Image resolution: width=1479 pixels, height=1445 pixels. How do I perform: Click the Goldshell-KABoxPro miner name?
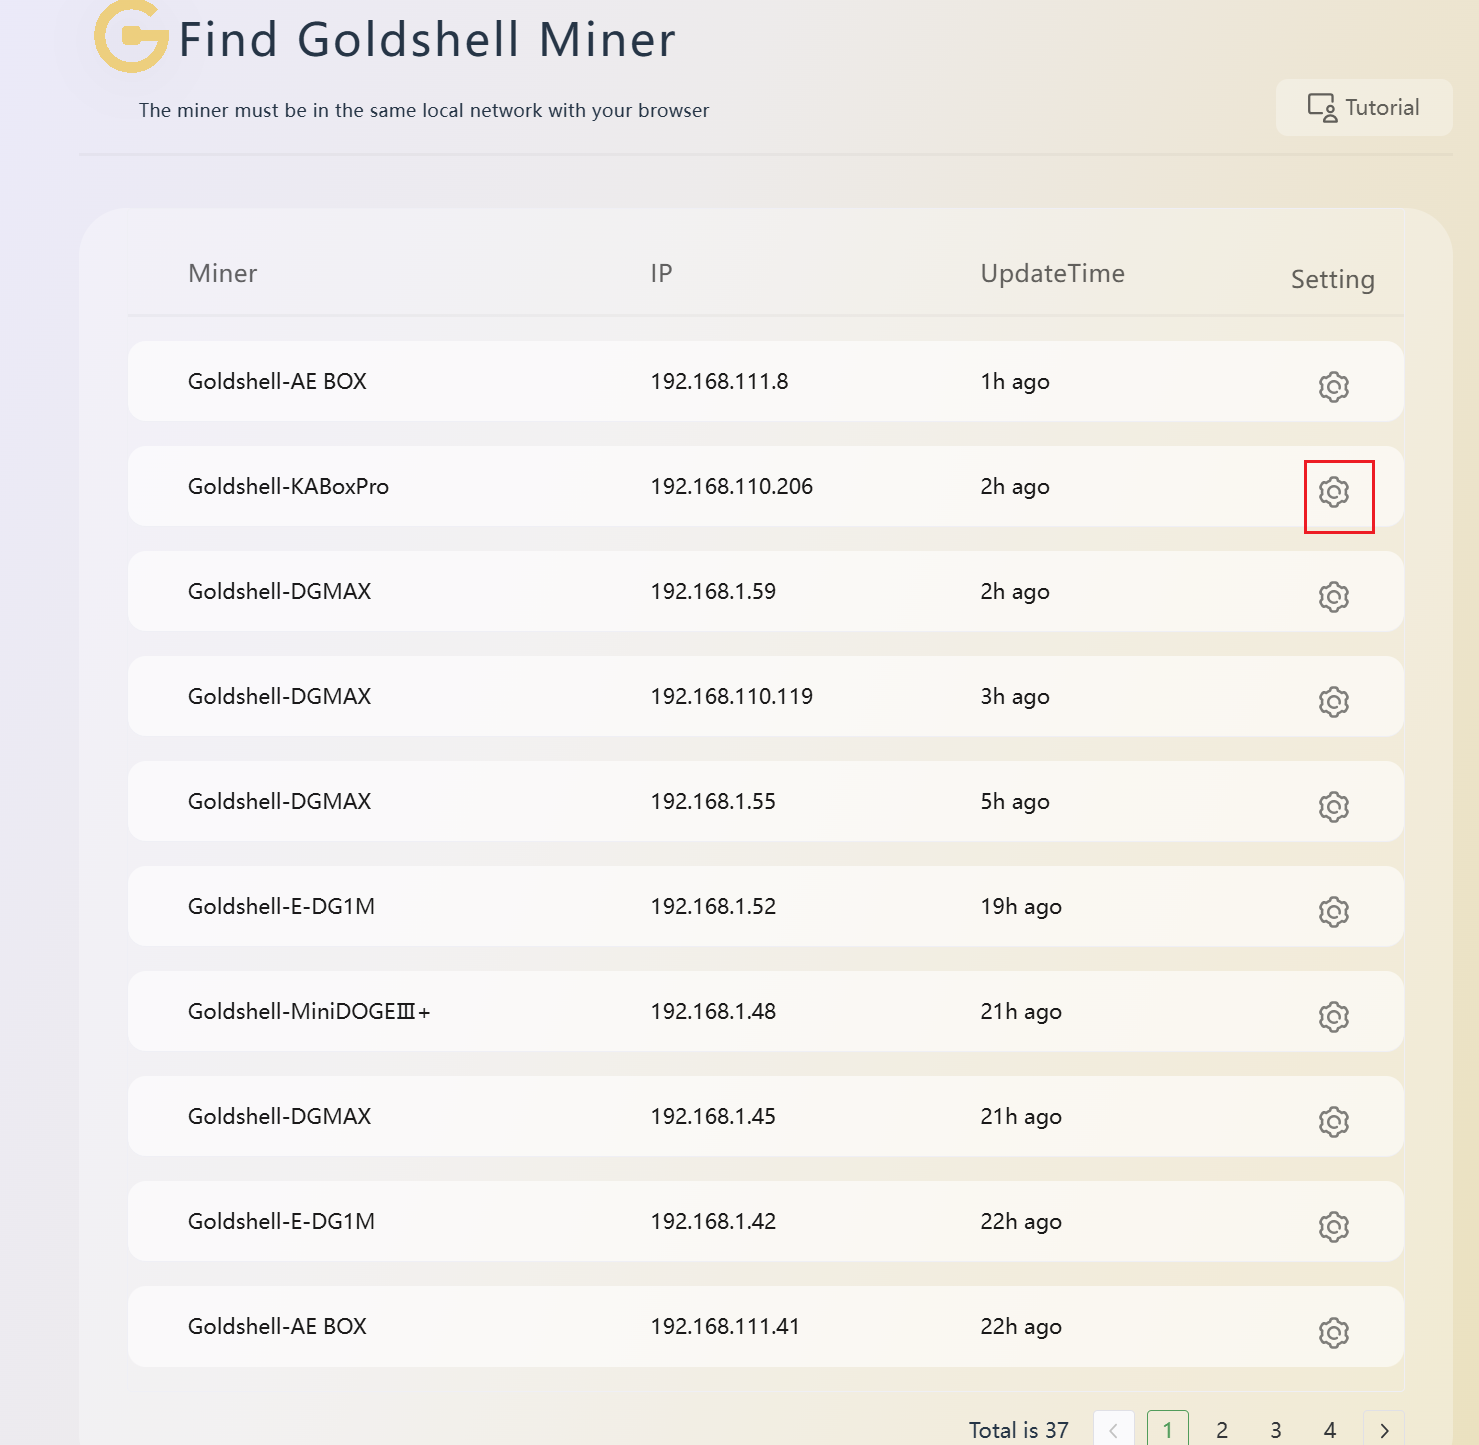point(288,486)
